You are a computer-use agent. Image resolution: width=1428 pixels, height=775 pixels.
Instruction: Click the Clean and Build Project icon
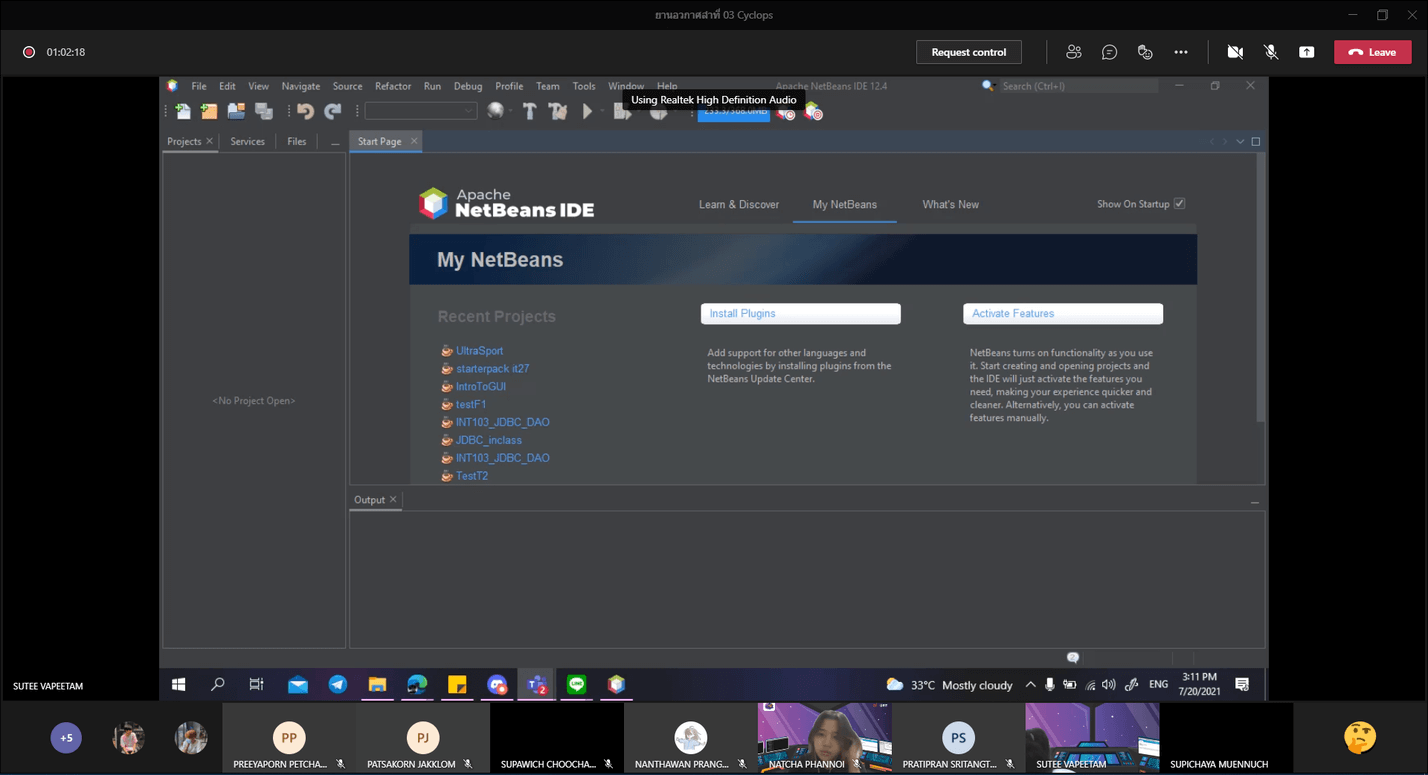click(558, 111)
